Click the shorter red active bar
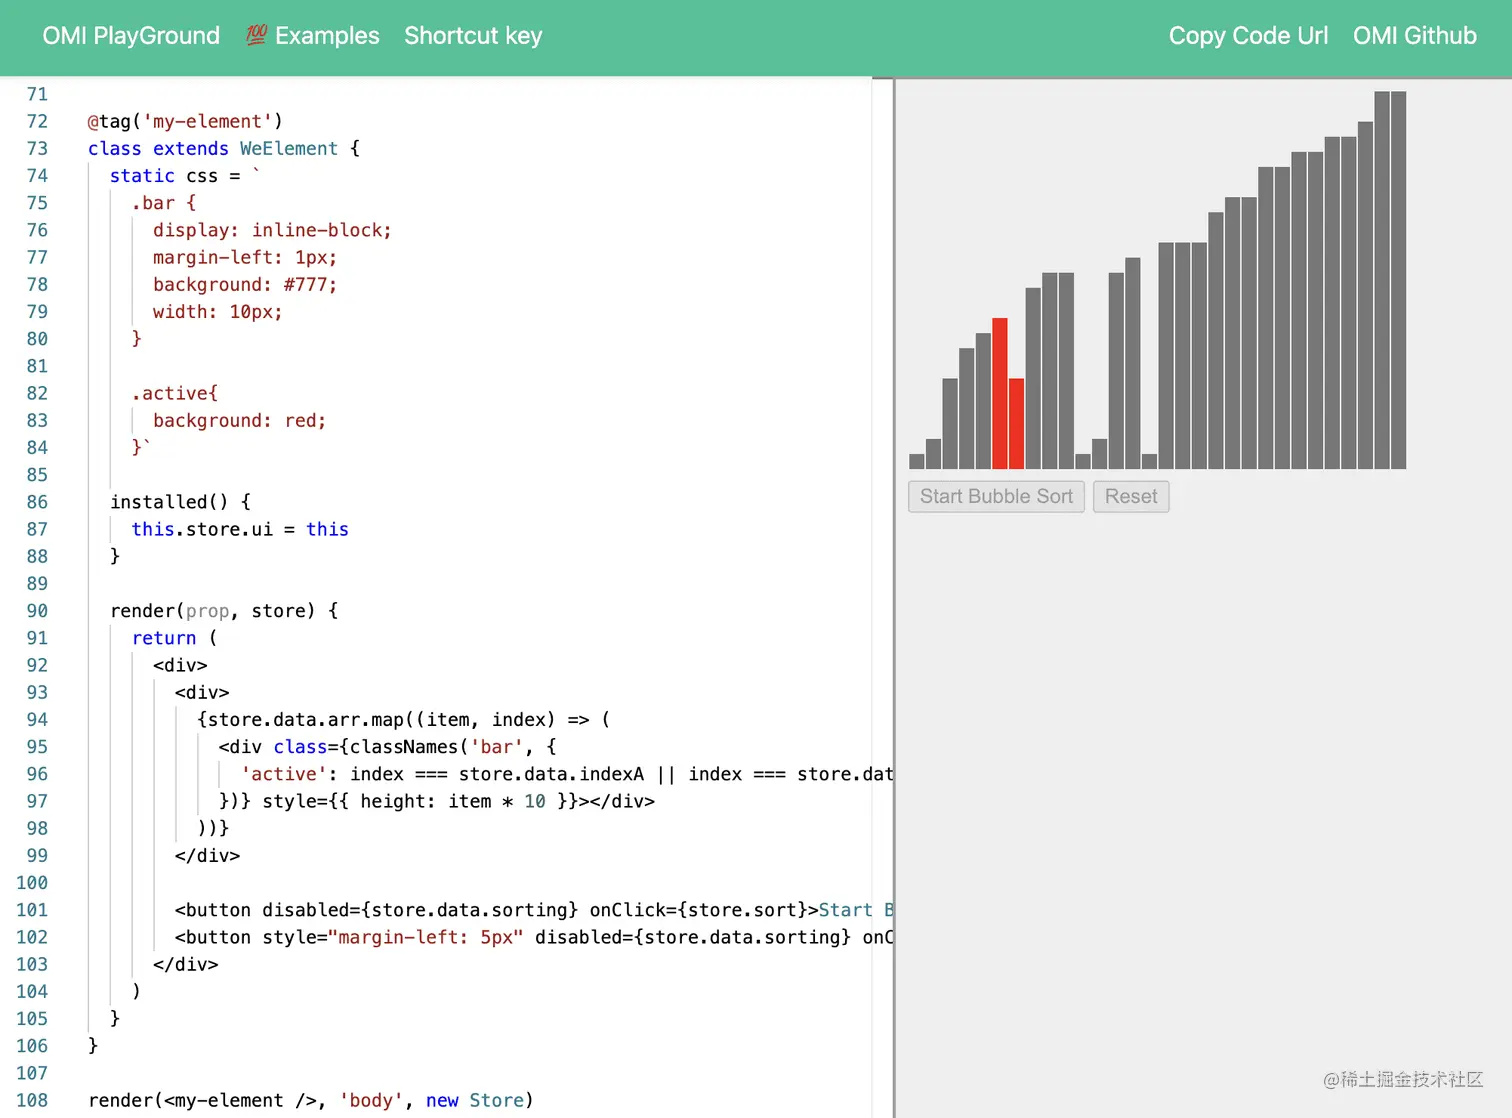This screenshot has height=1118, width=1512. point(1016,424)
